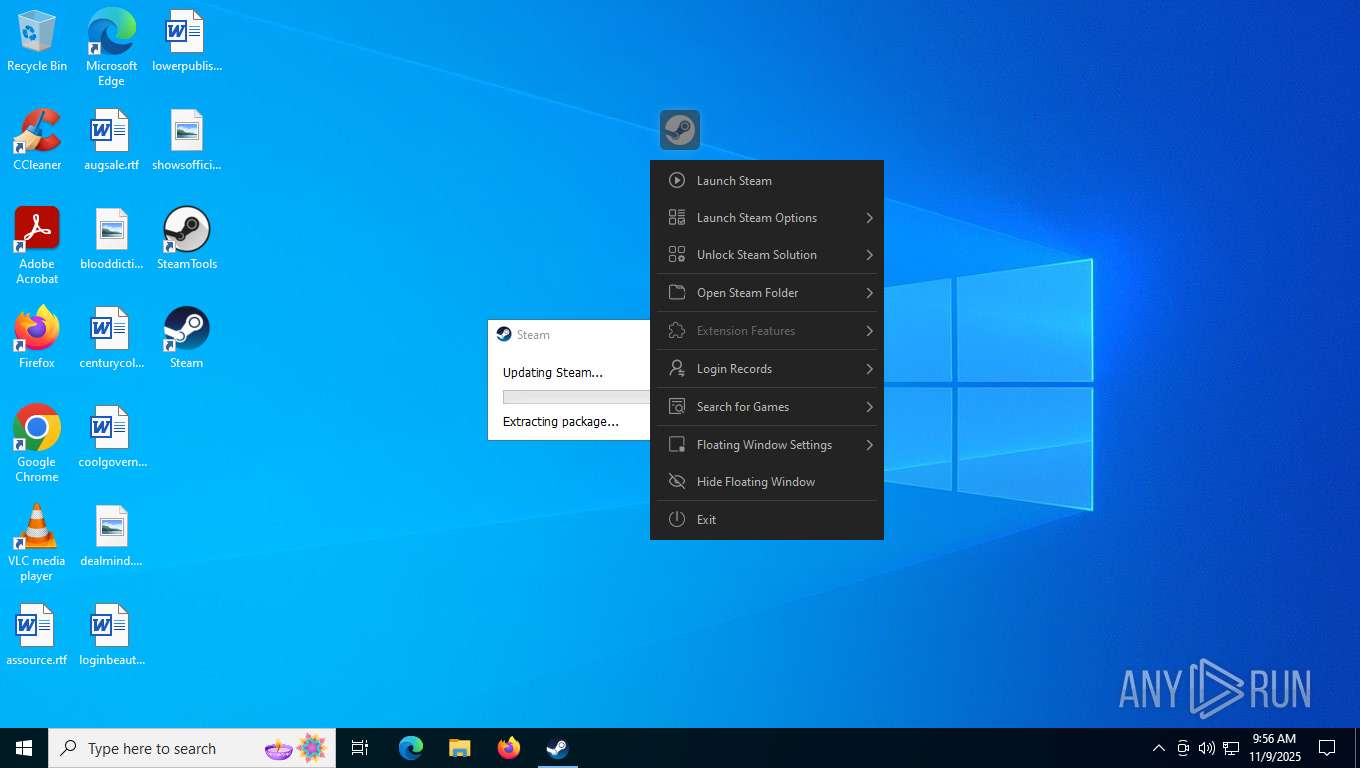
Task: Open the Windows Start menu
Action: 24,748
